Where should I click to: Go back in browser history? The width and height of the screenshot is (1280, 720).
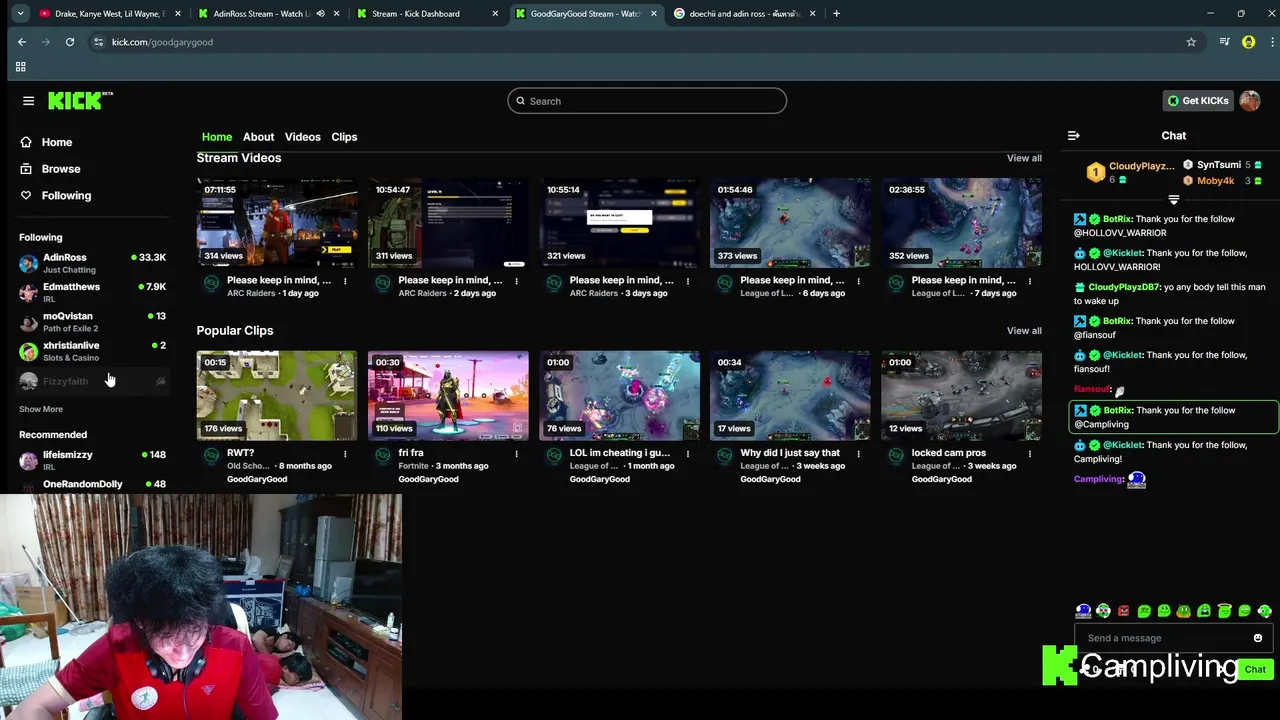coord(22,42)
